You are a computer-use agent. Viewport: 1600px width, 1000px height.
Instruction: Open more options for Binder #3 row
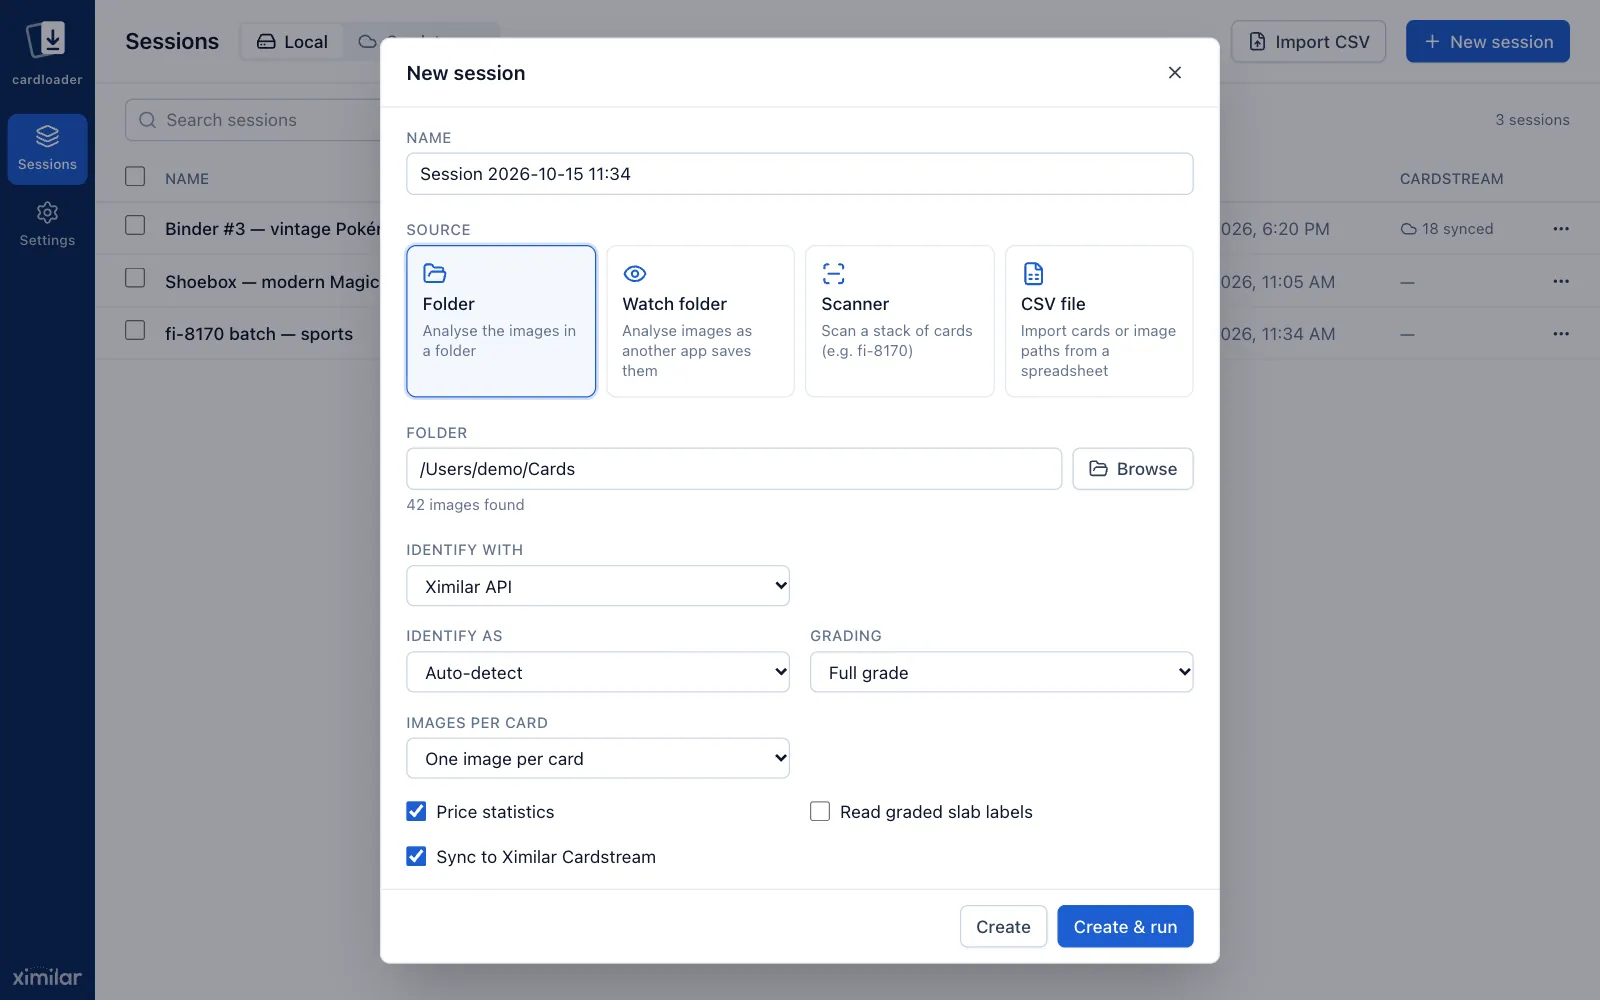point(1561,229)
